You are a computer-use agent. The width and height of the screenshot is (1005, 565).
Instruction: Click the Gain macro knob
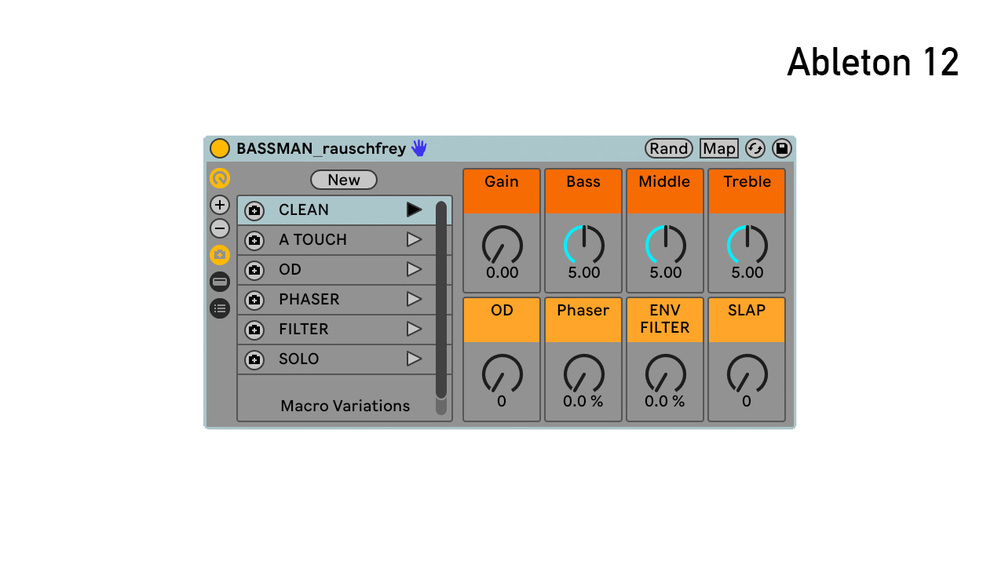[502, 245]
